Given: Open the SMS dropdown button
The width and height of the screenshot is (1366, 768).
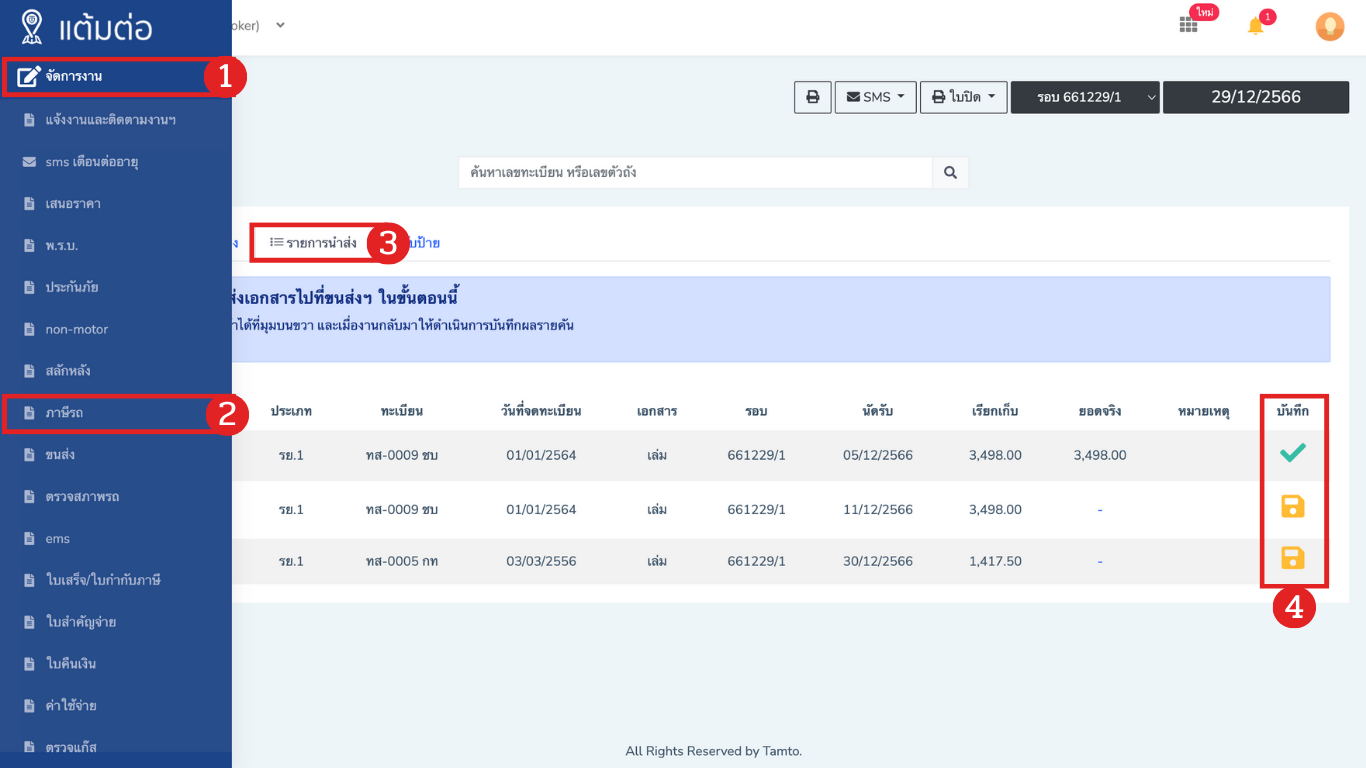Looking at the screenshot, I should pyautogui.click(x=875, y=97).
